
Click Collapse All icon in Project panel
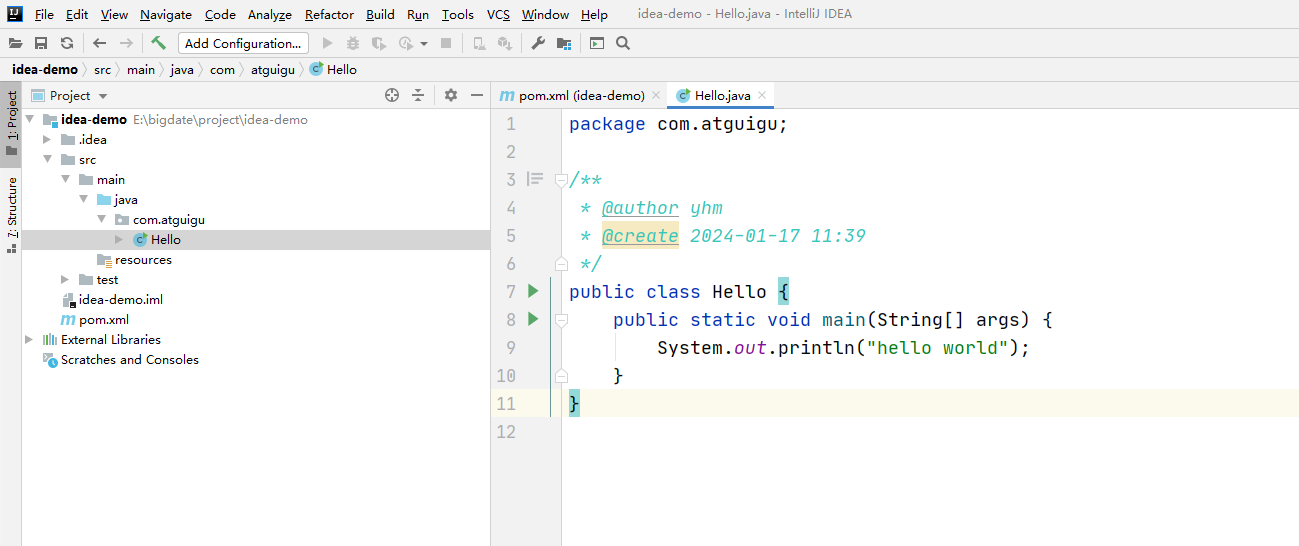(x=418, y=95)
